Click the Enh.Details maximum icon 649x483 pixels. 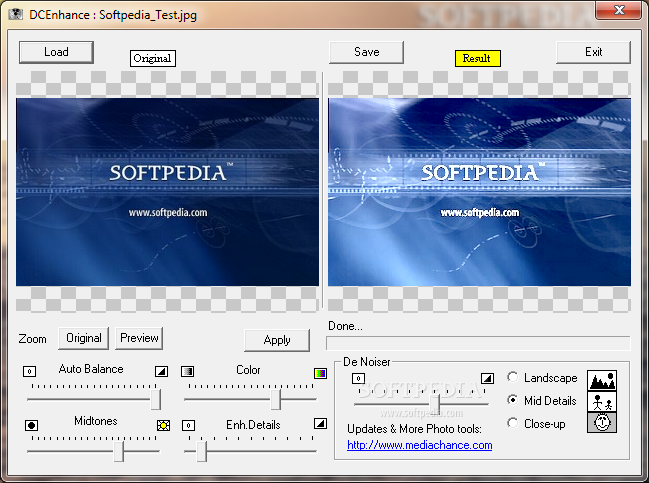tap(320, 423)
